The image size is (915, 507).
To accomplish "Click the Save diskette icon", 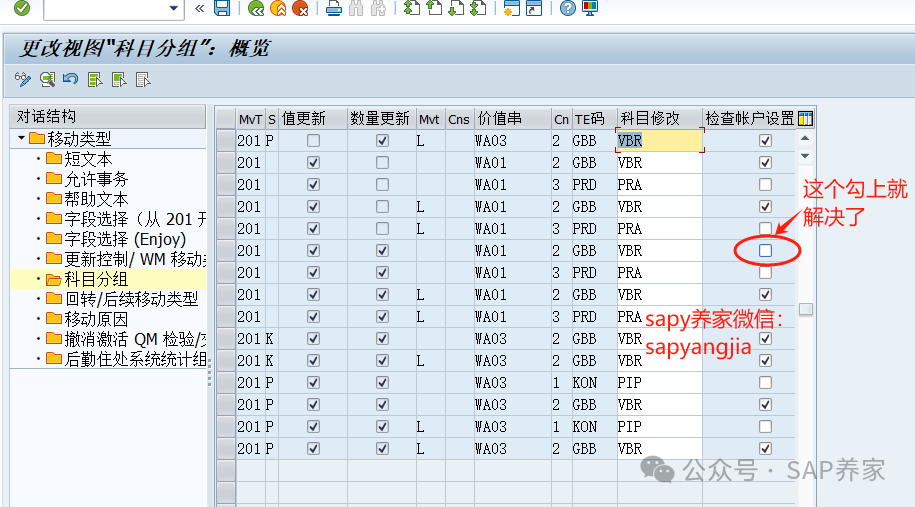I will [x=222, y=8].
